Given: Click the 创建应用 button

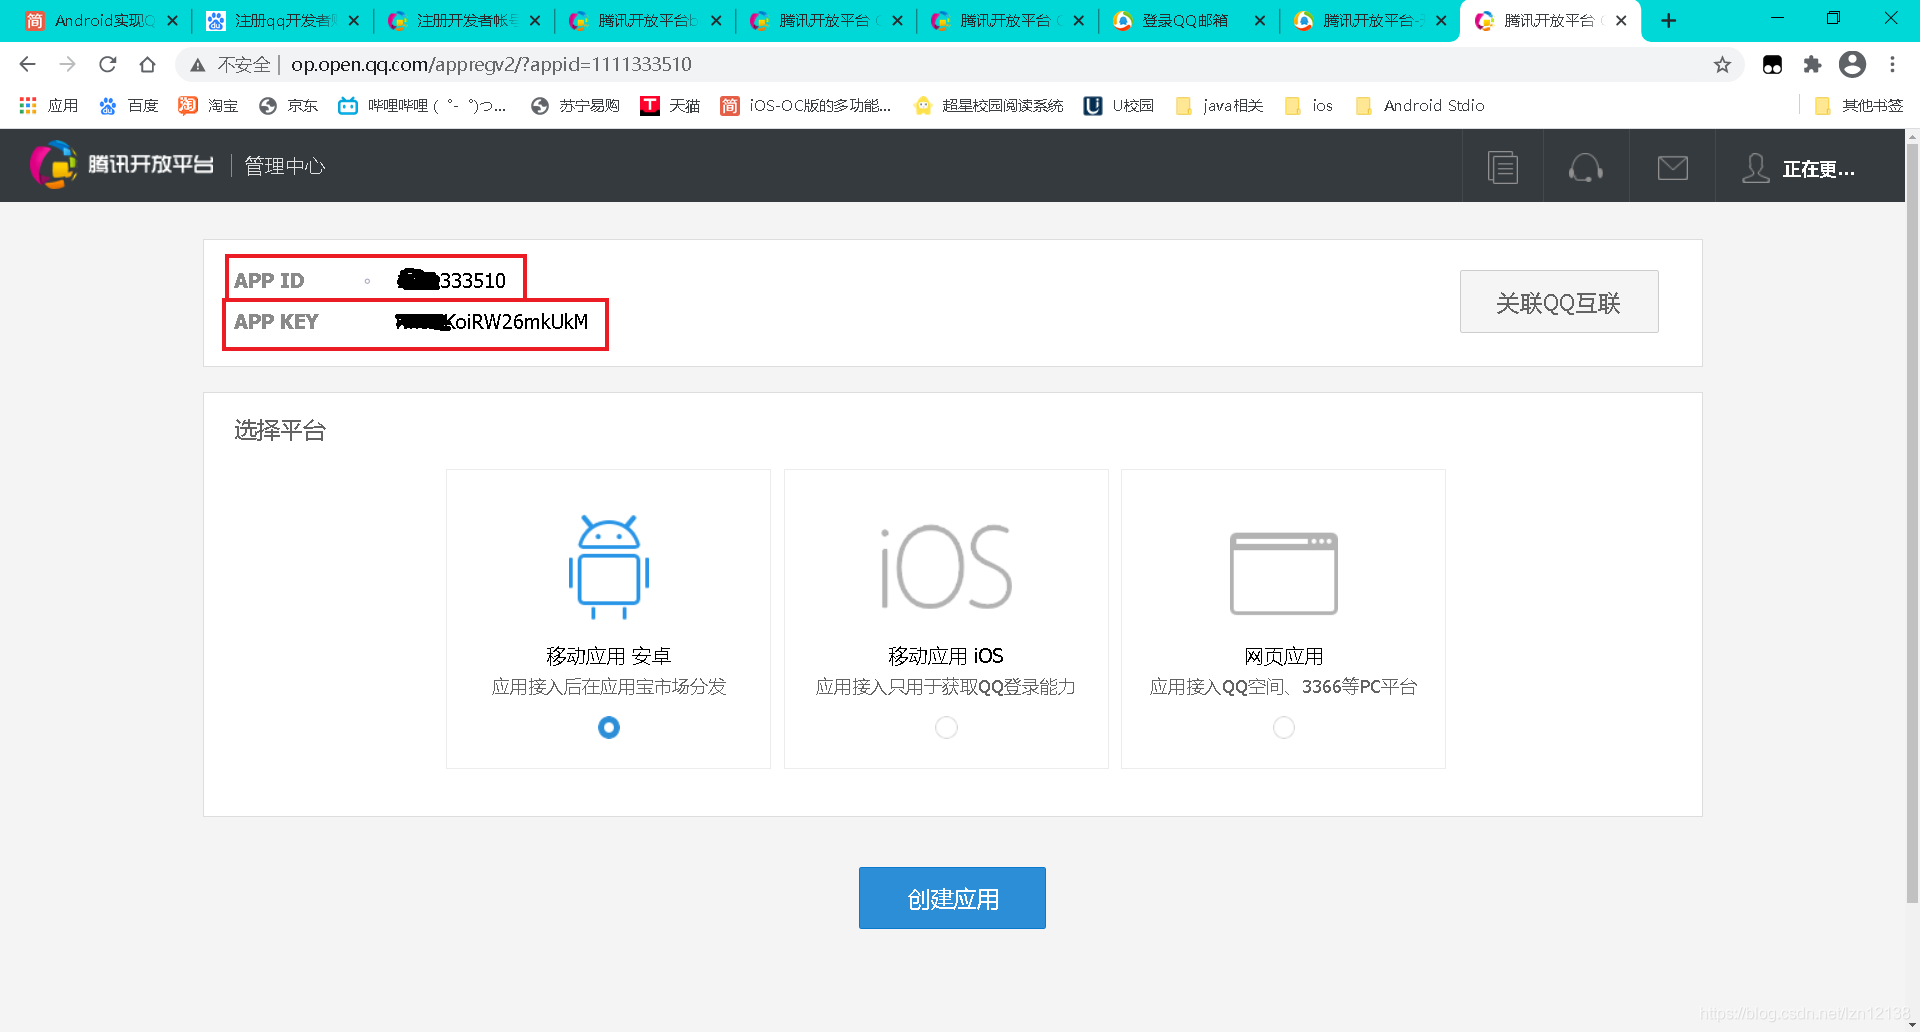Looking at the screenshot, I should click(x=952, y=898).
